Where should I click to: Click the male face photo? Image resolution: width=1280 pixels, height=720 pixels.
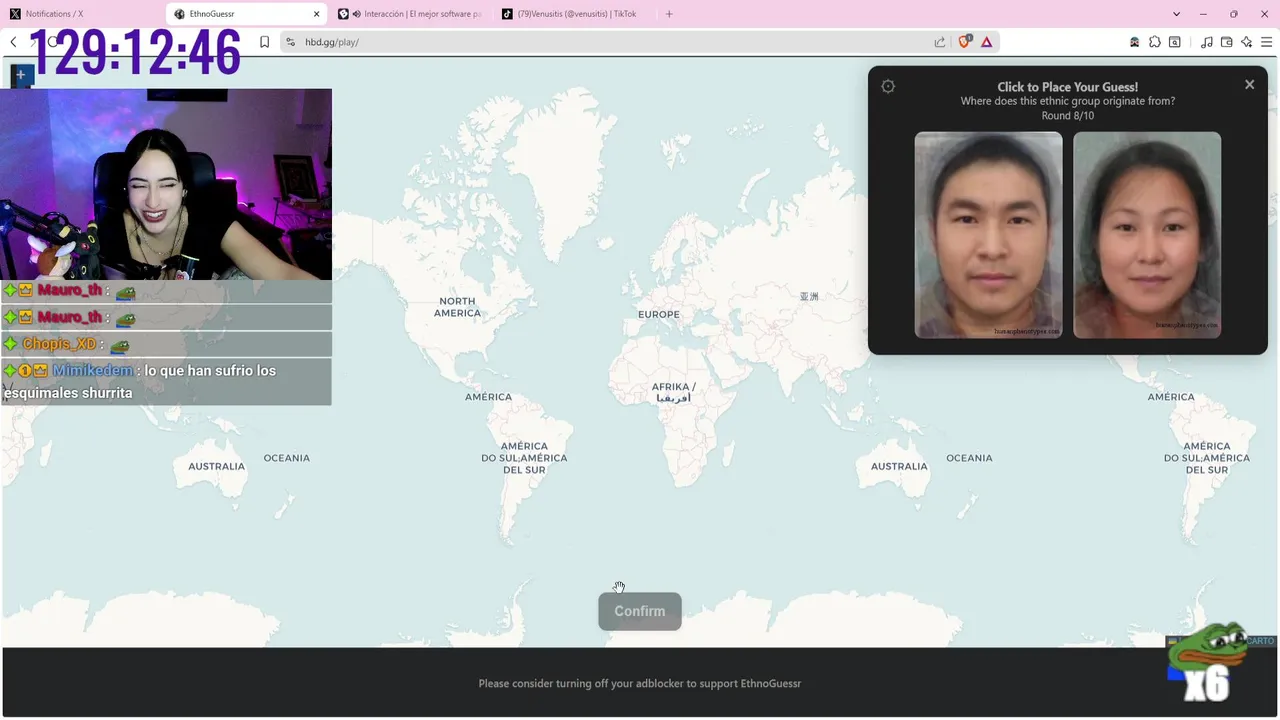click(988, 235)
